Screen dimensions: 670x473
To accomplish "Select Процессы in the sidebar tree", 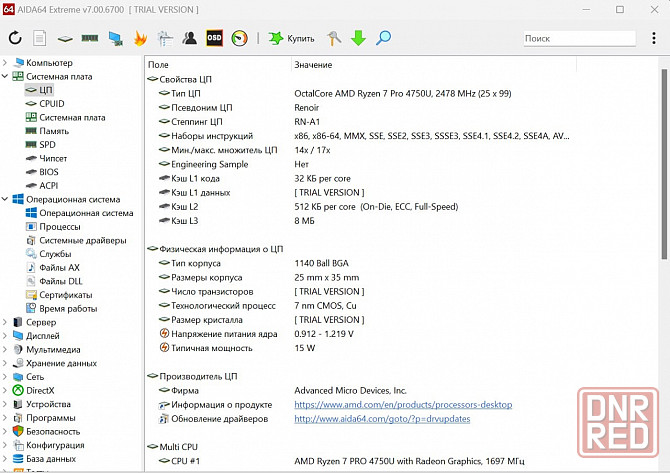I will (60, 226).
